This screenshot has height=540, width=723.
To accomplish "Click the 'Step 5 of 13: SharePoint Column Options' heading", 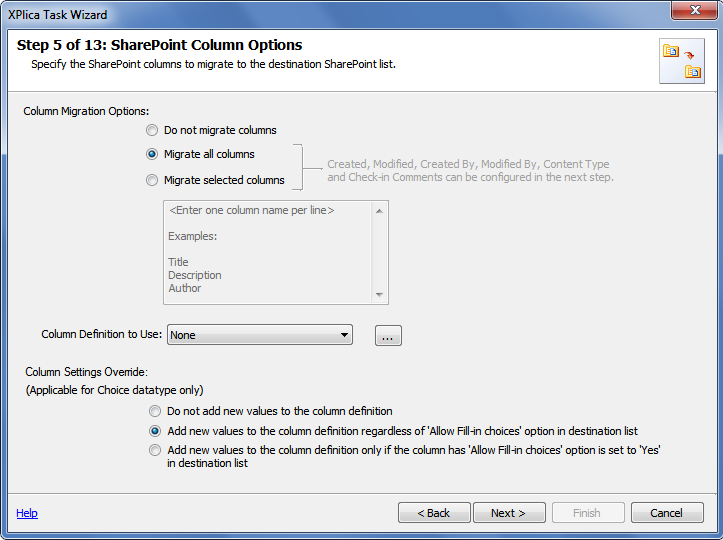I will [x=160, y=45].
